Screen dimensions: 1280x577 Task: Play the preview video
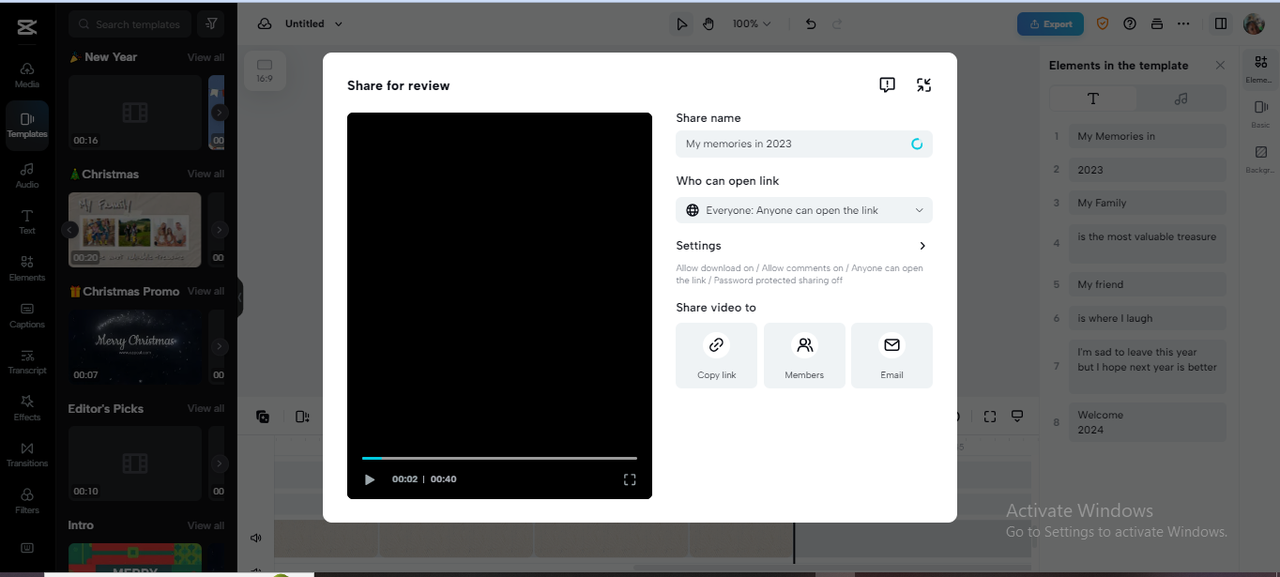[370, 479]
